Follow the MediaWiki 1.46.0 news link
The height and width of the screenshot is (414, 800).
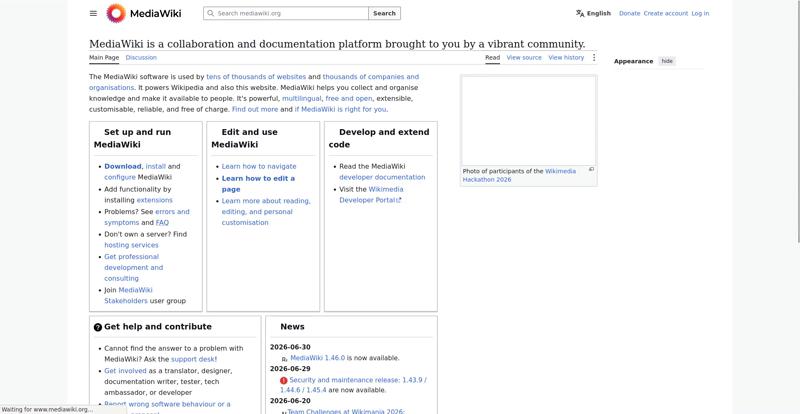point(317,358)
